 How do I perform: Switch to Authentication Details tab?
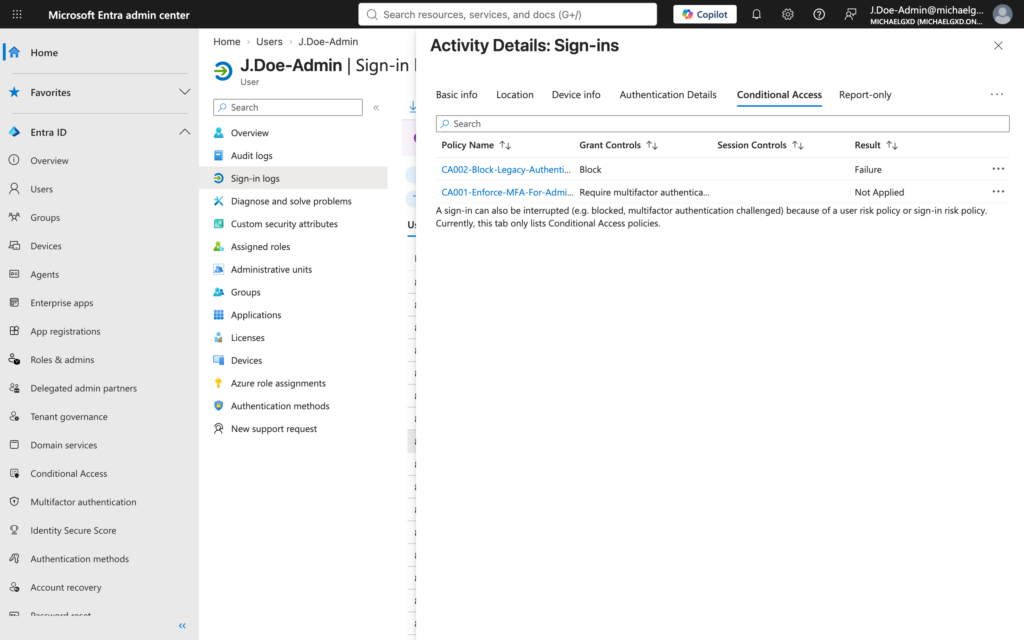coord(667,95)
